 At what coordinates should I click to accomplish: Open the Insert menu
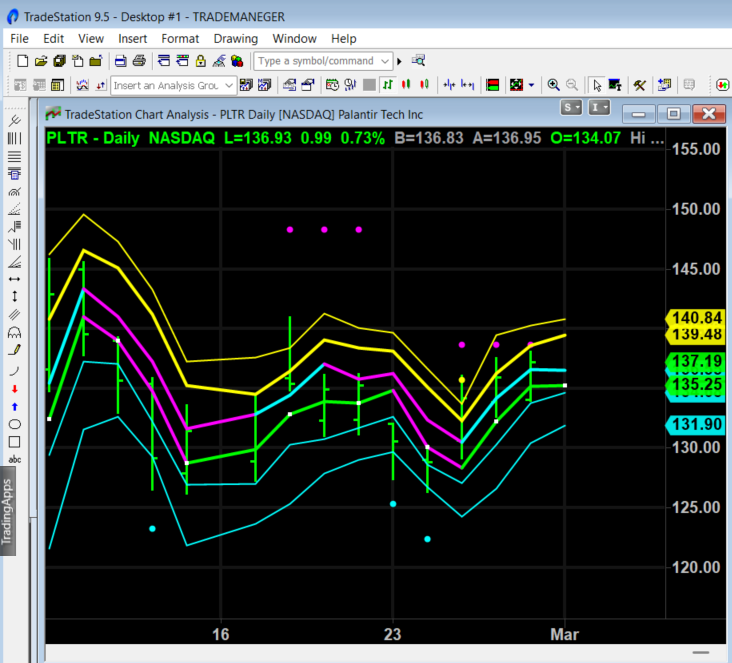[x=133, y=38]
